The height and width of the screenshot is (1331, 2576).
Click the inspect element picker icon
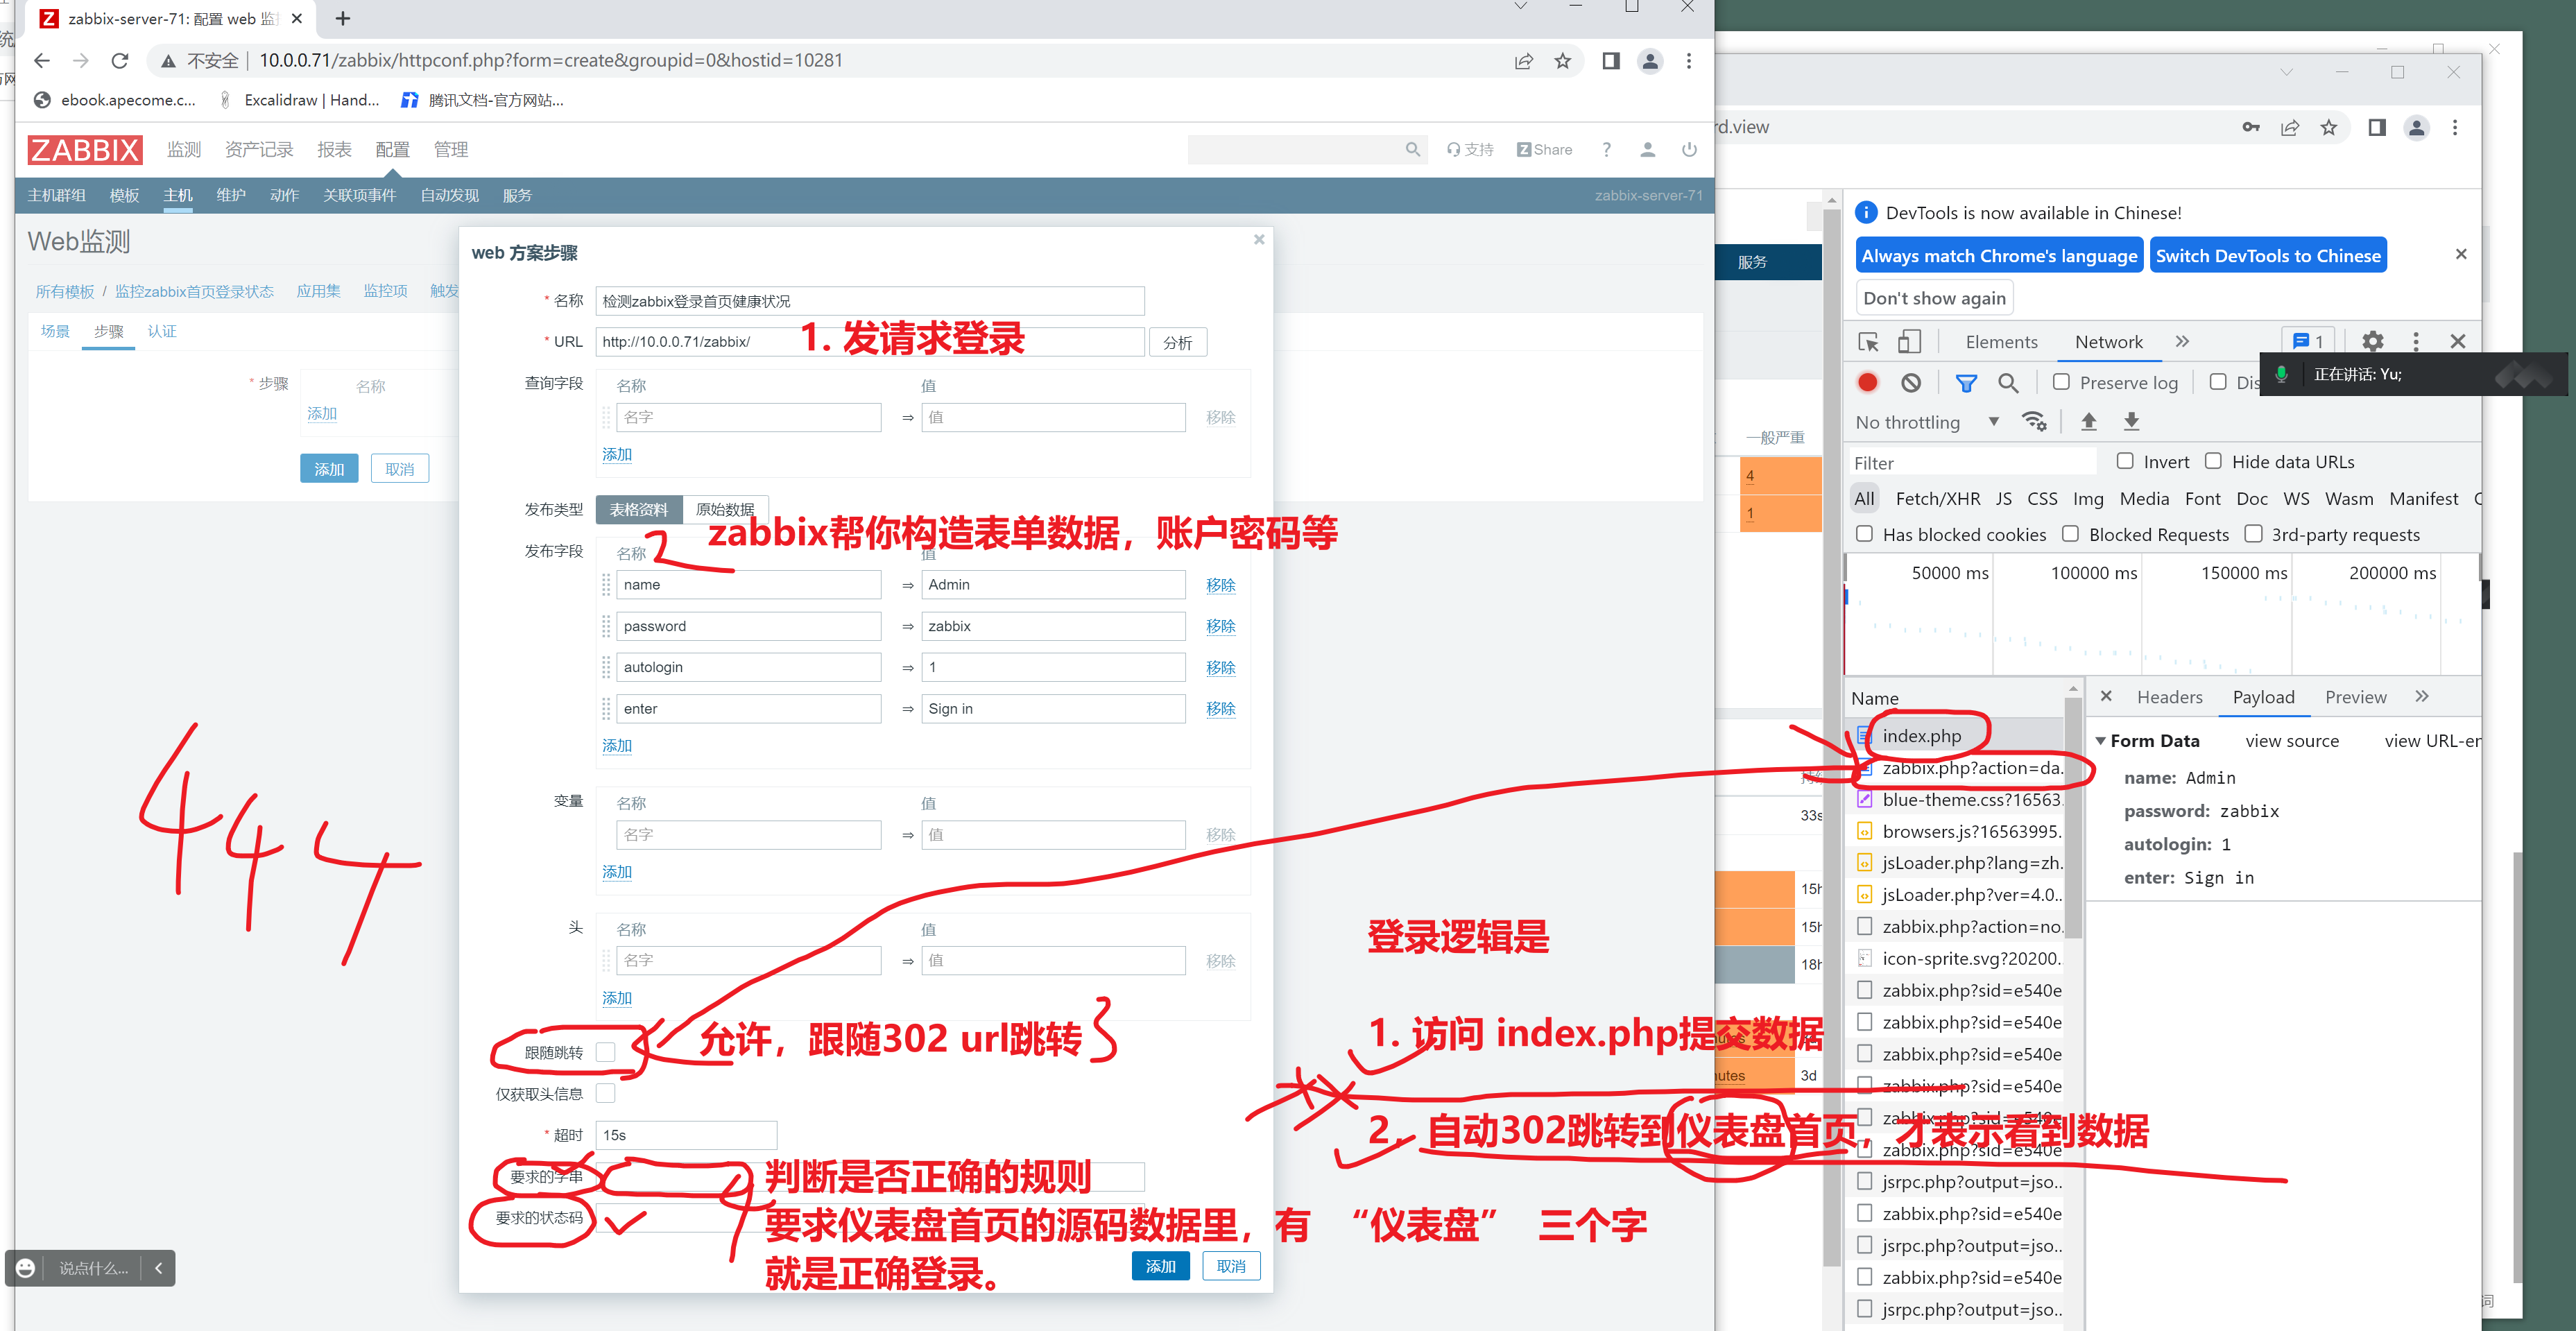tap(1867, 342)
